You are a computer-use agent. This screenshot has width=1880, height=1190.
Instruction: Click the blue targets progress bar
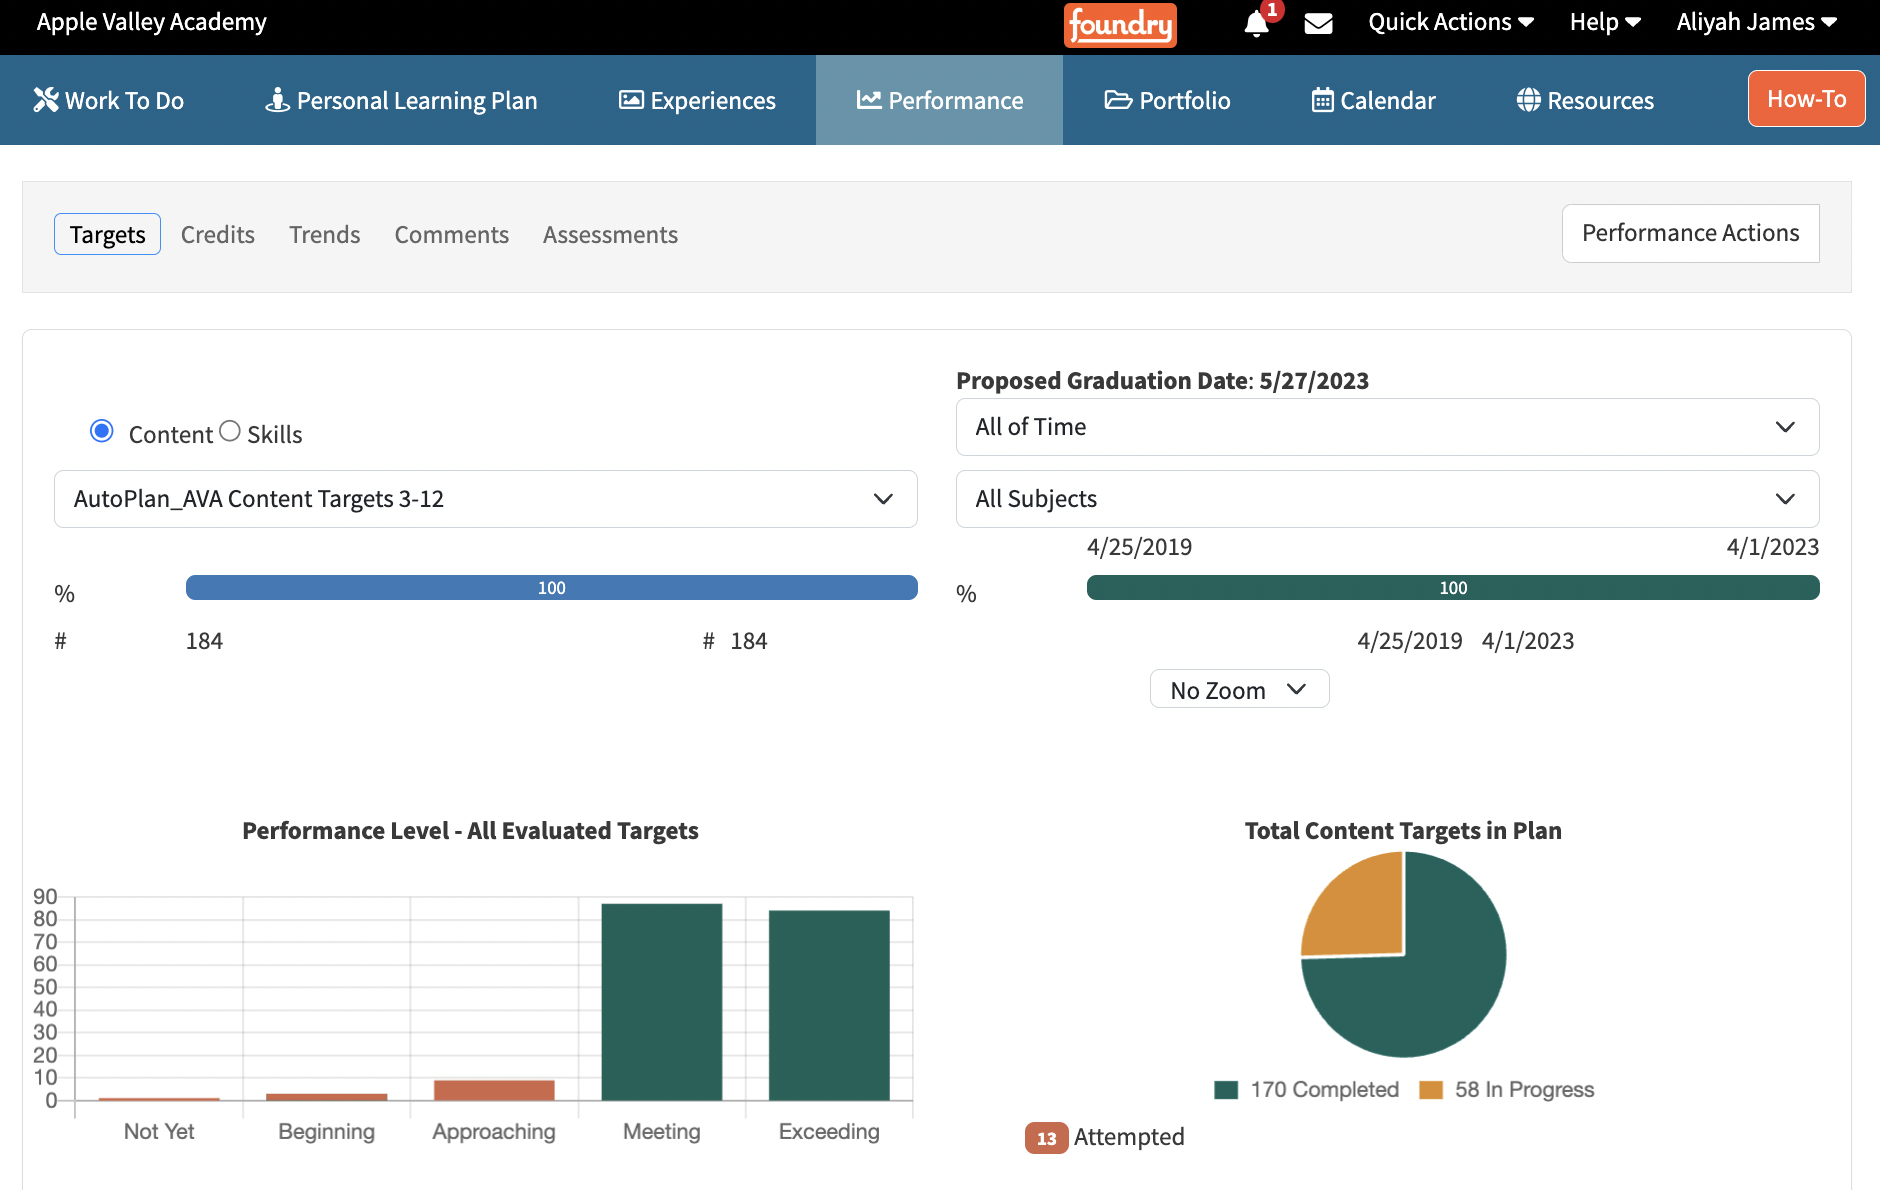[x=551, y=588]
